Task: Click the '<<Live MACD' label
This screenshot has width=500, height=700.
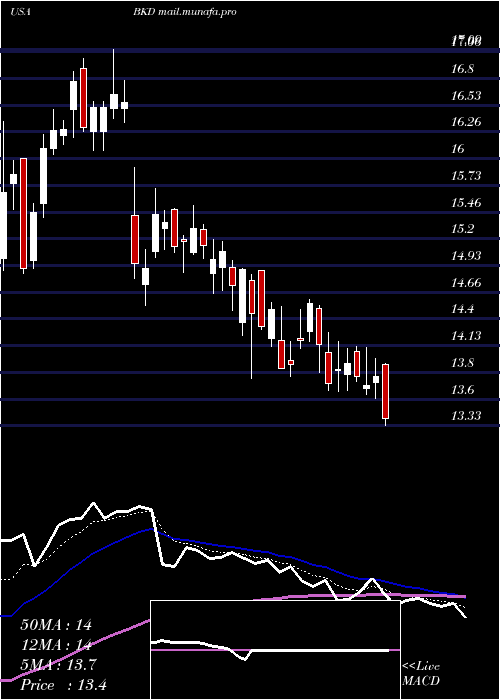Action: pyautogui.click(x=421, y=674)
